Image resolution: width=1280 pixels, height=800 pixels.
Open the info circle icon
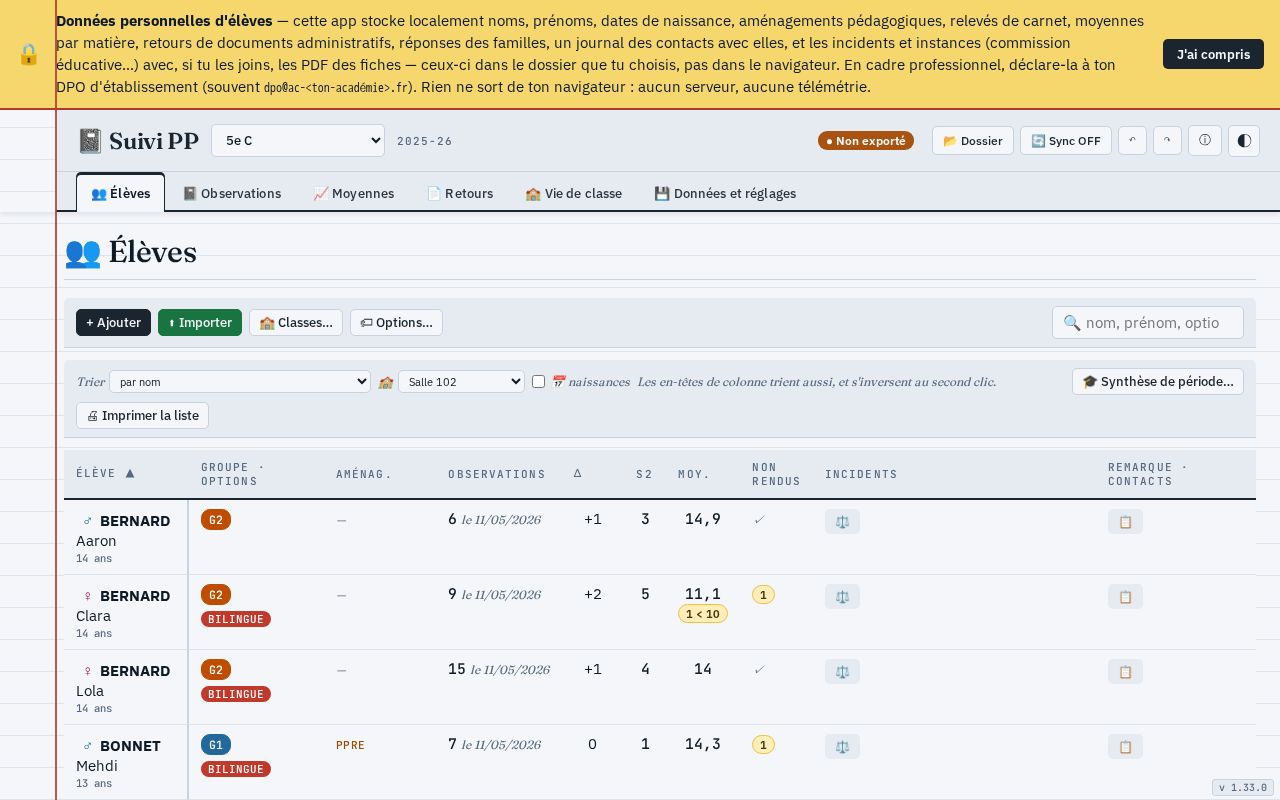pyautogui.click(x=1205, y=141)
